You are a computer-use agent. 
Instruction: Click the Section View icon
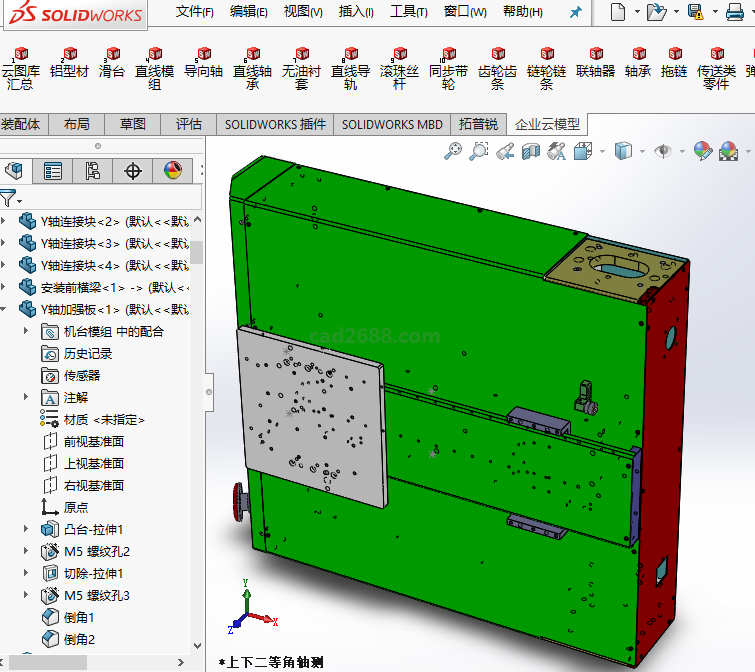(x=531, y=151)
